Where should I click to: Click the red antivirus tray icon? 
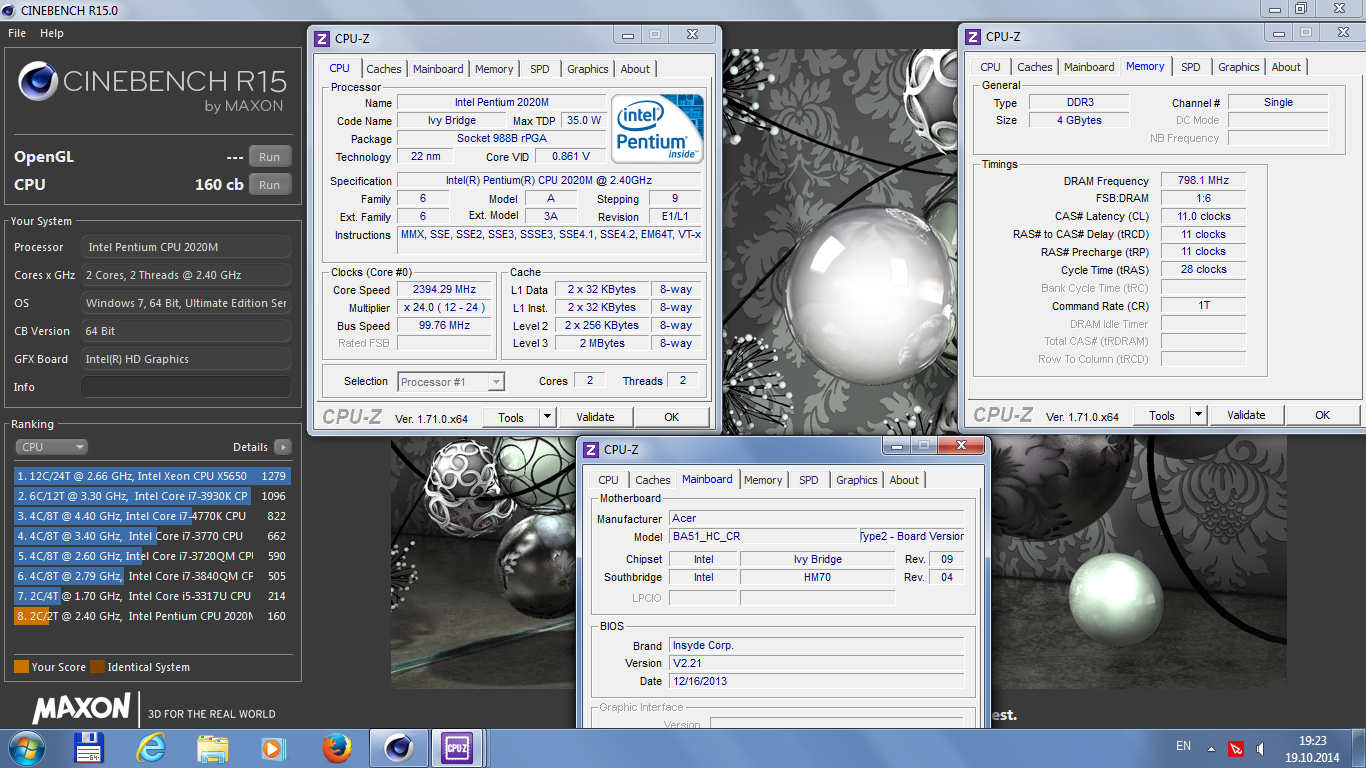pyautogui.click(x=1236, y=748)
